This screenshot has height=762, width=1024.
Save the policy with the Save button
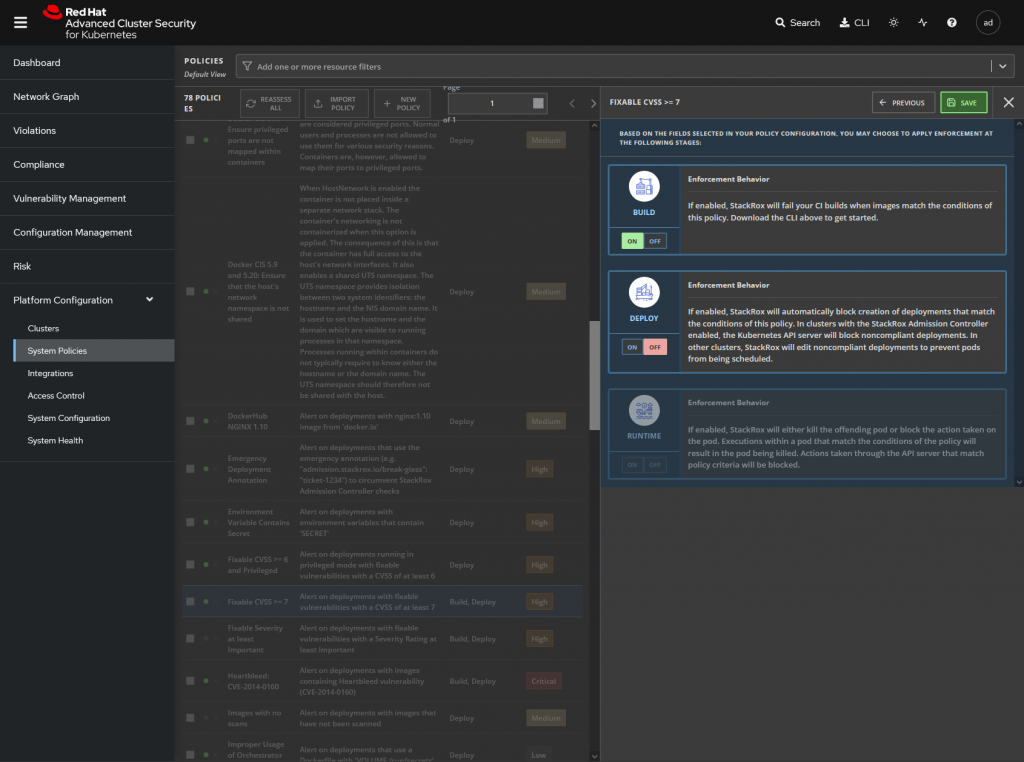[963, 103]
